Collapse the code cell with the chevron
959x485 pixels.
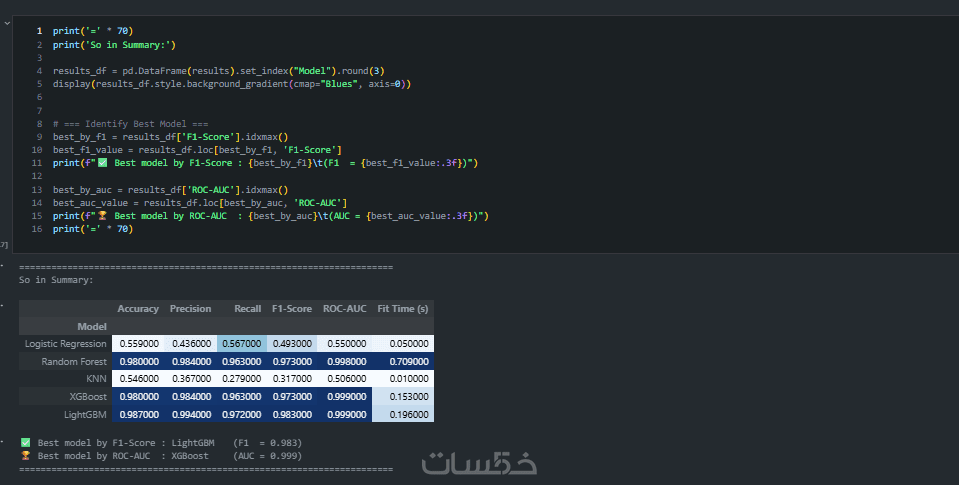[x=7, y=23]
